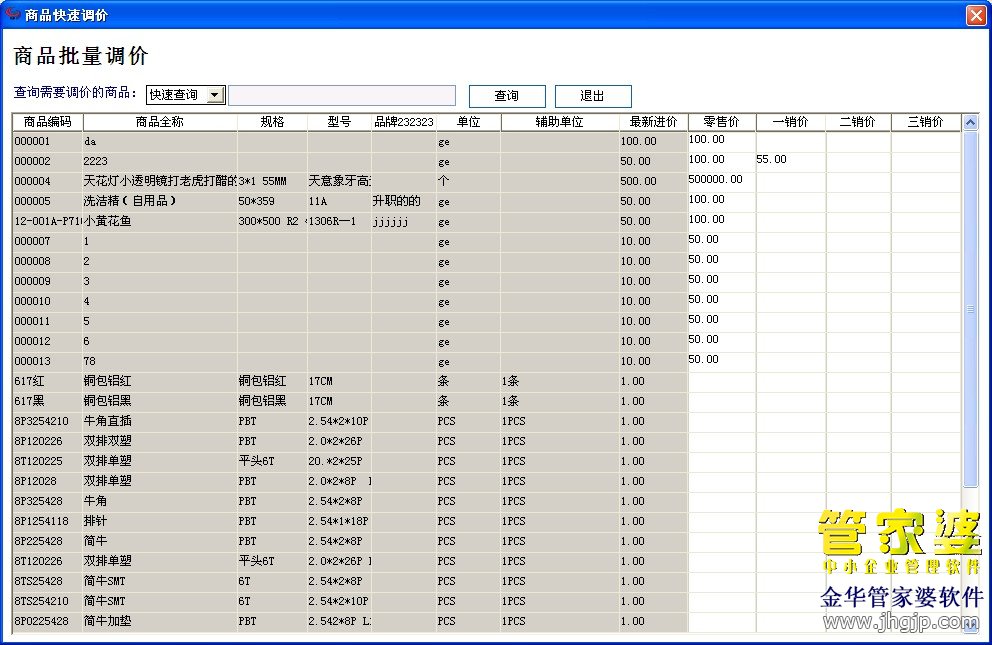Screen dimensions: 992x645
Task: Click model 2.54*1*18P cell
Action: [x=338, y=521]
